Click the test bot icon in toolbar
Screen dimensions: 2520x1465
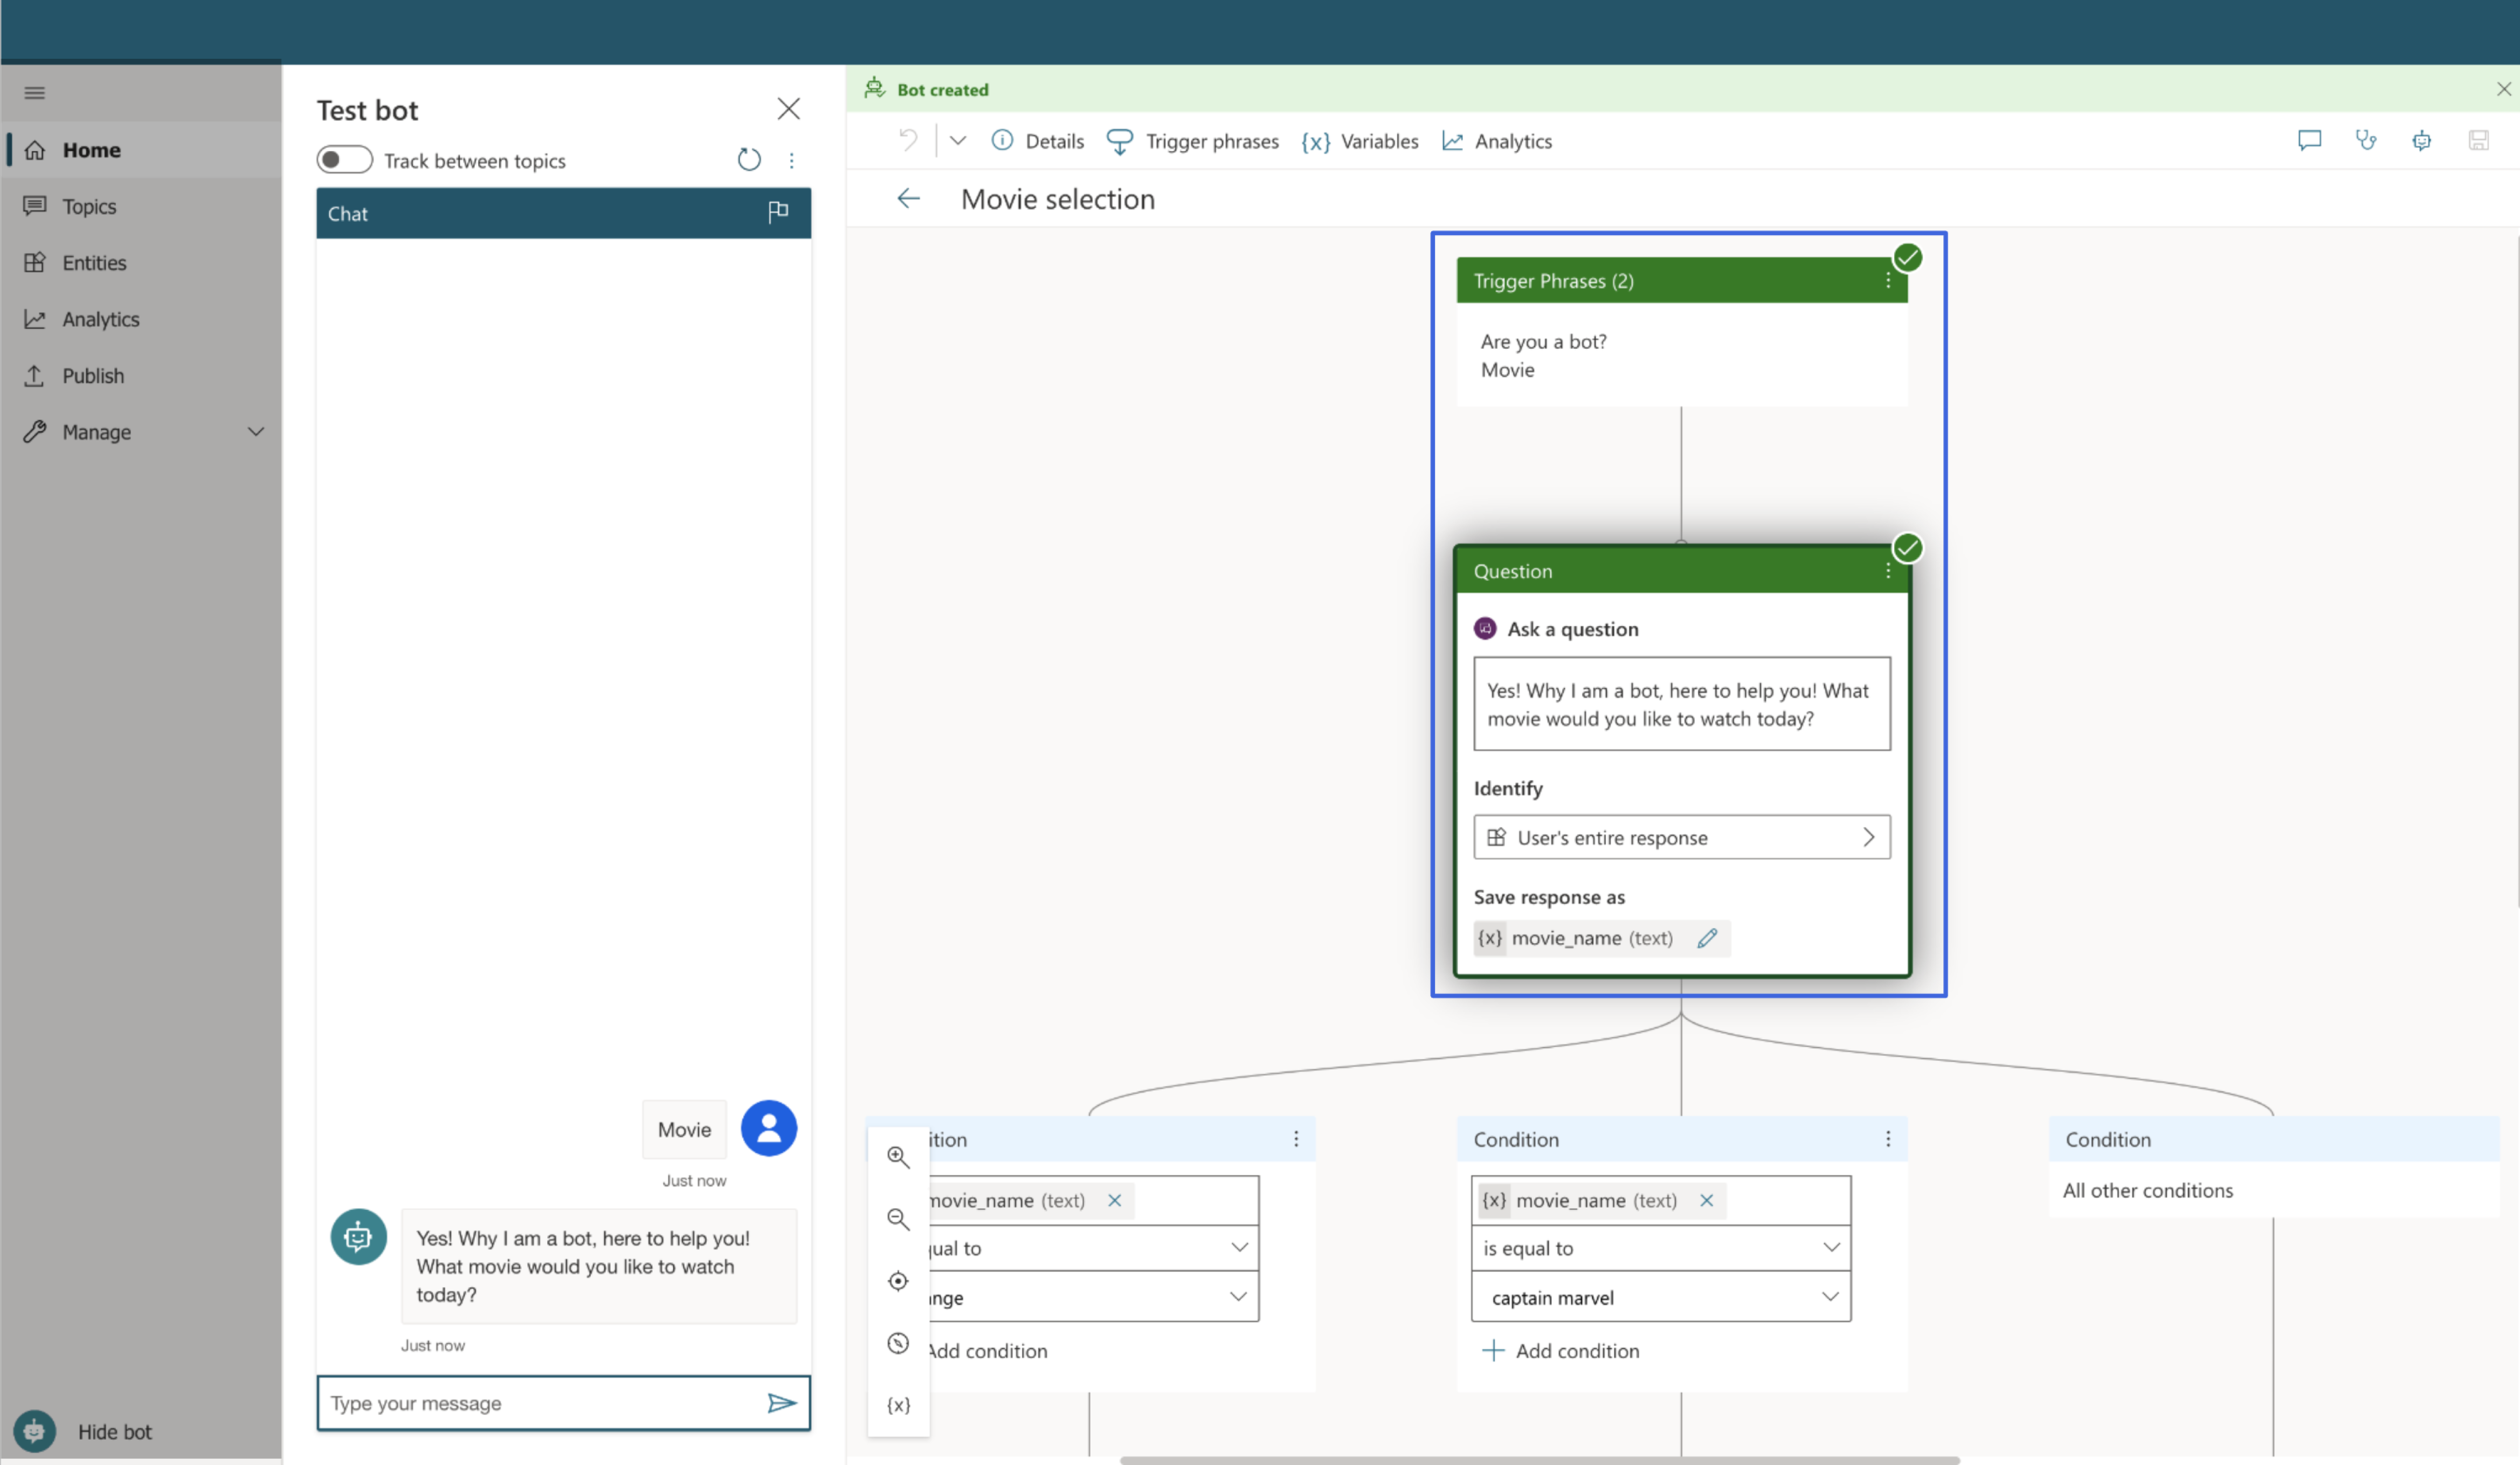coord(2422,141)
